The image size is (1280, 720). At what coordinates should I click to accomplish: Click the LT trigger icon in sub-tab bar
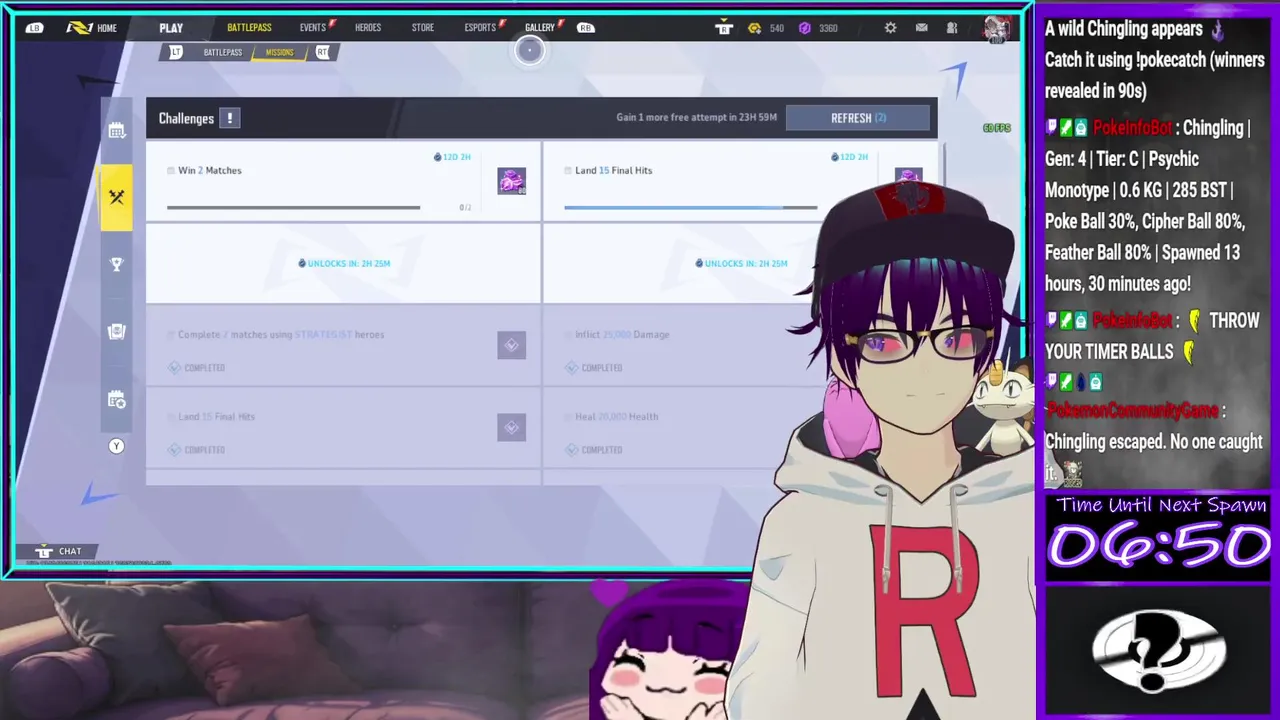click(176, 52)
